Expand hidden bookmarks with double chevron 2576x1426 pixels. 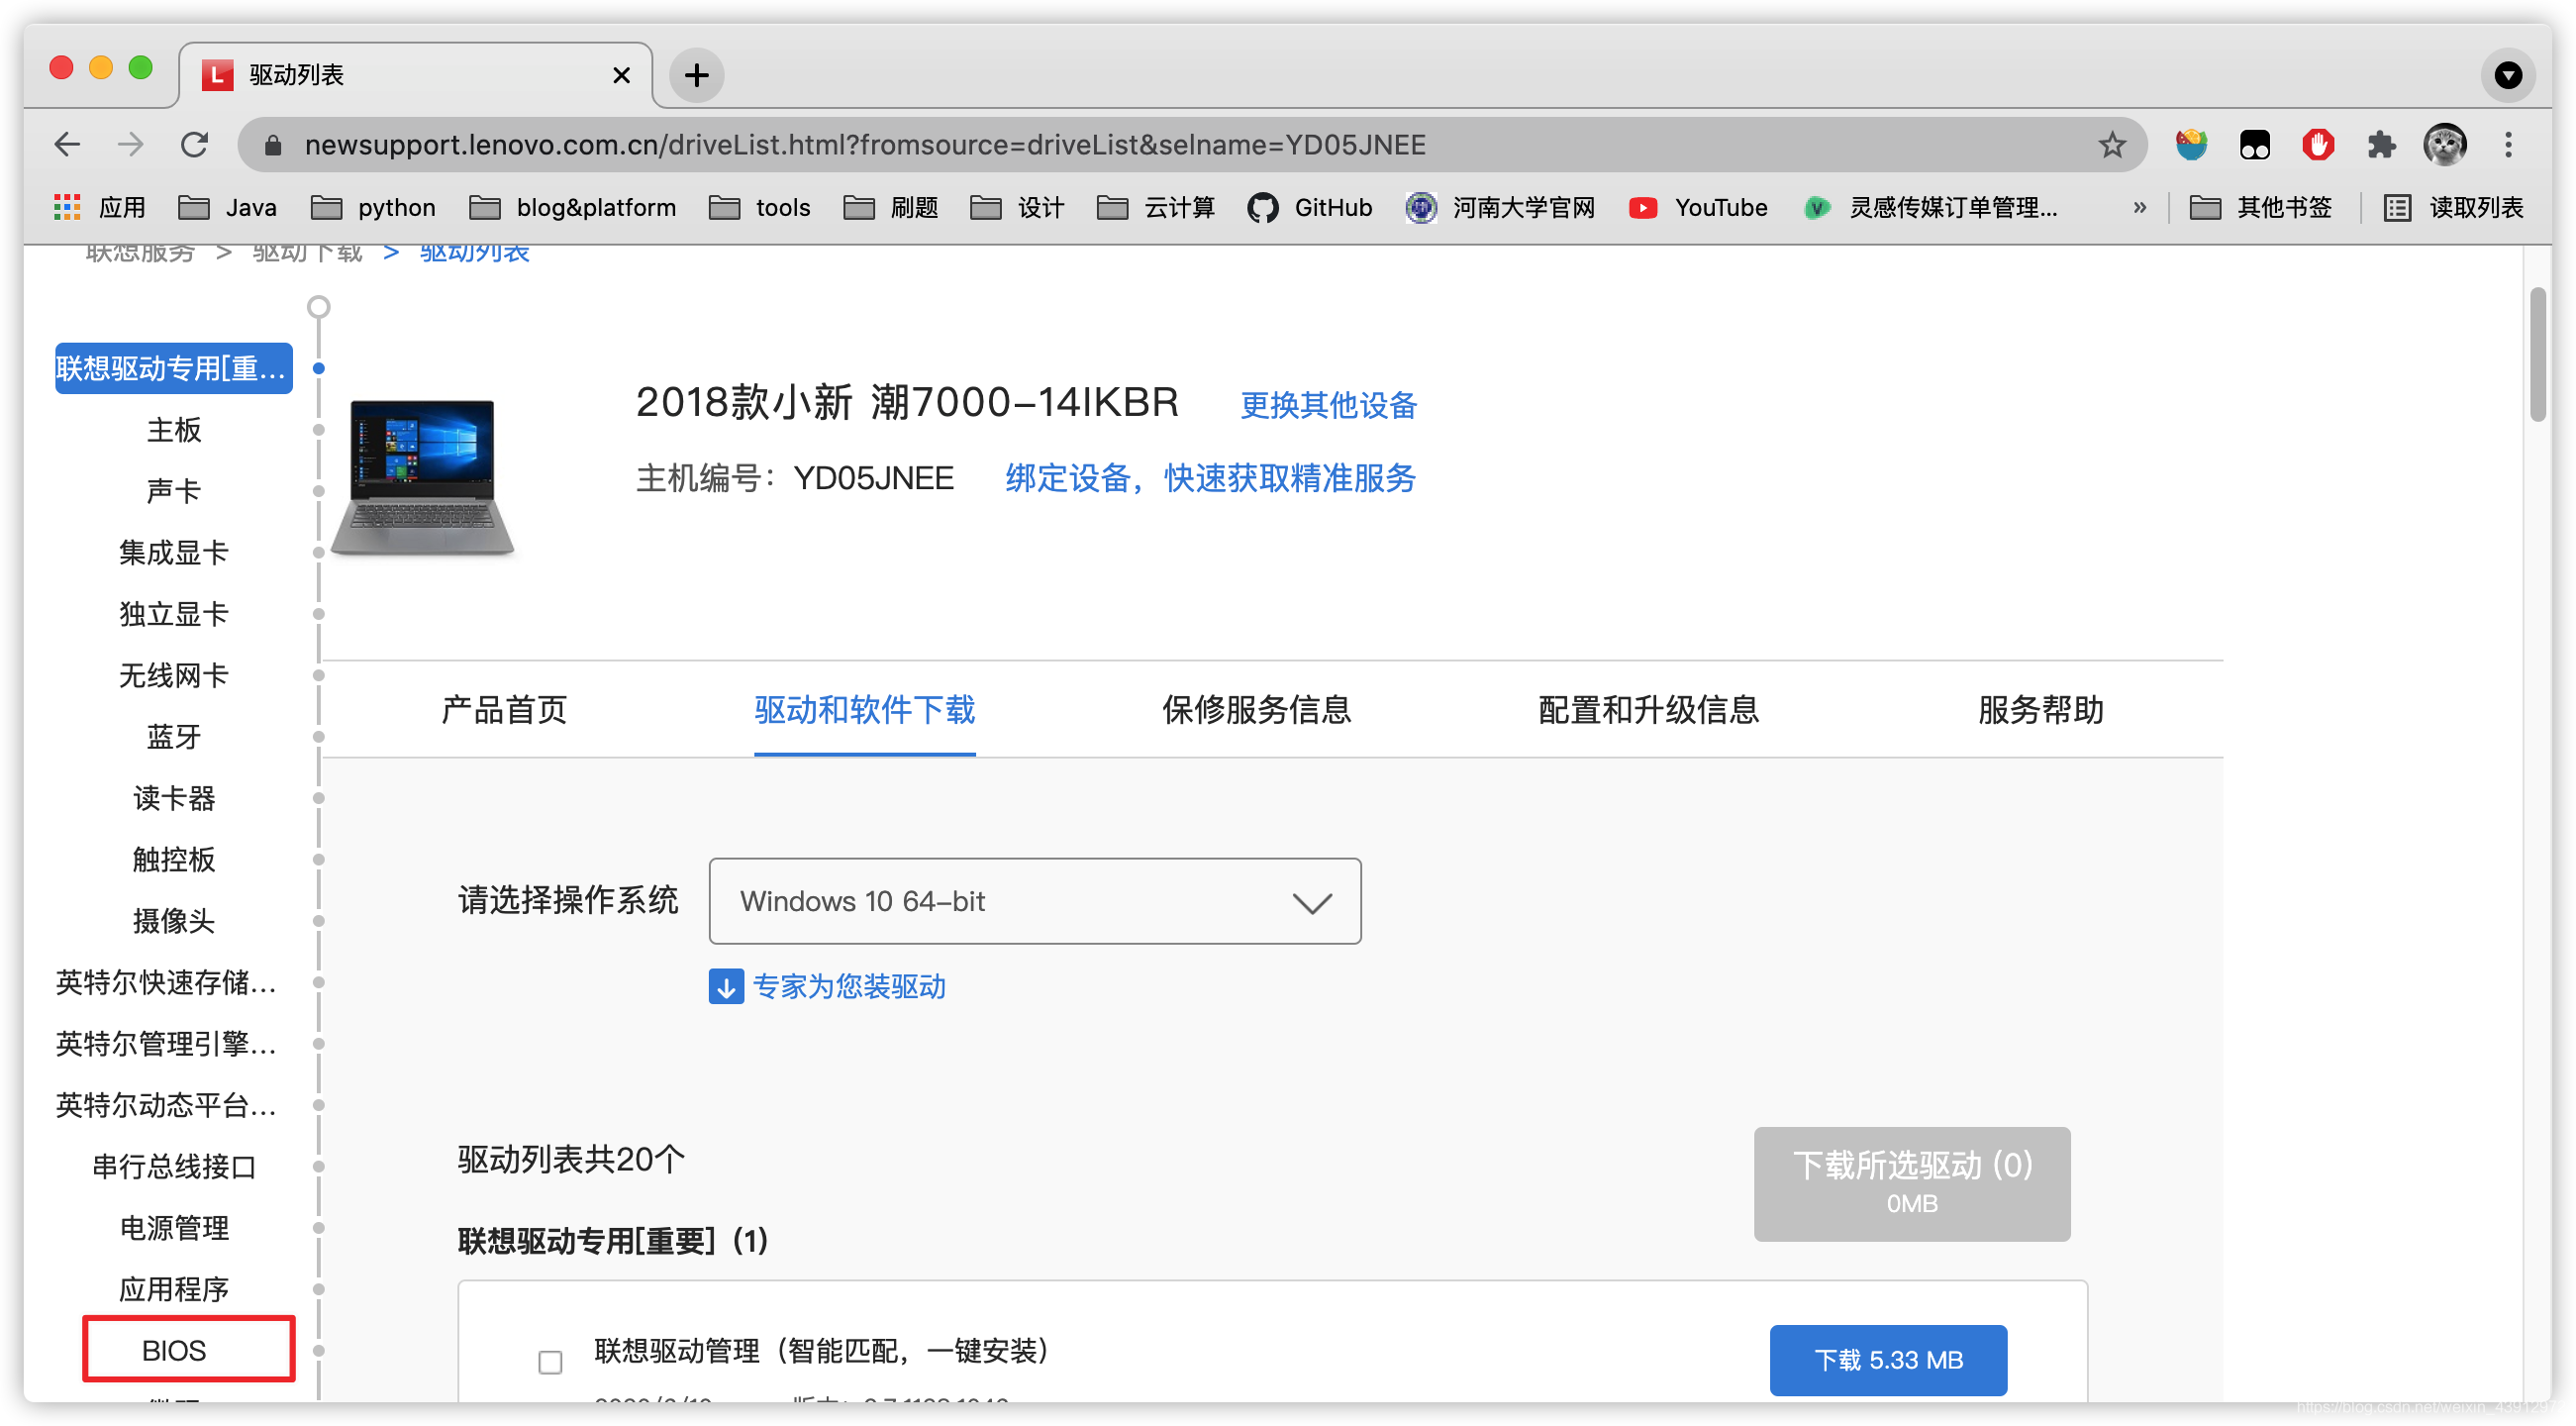pyautogui.click(x=2140, y=207)
